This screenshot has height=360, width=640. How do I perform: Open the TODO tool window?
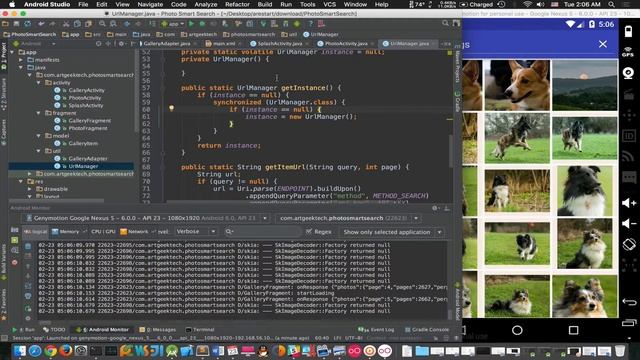coord(54,329)
